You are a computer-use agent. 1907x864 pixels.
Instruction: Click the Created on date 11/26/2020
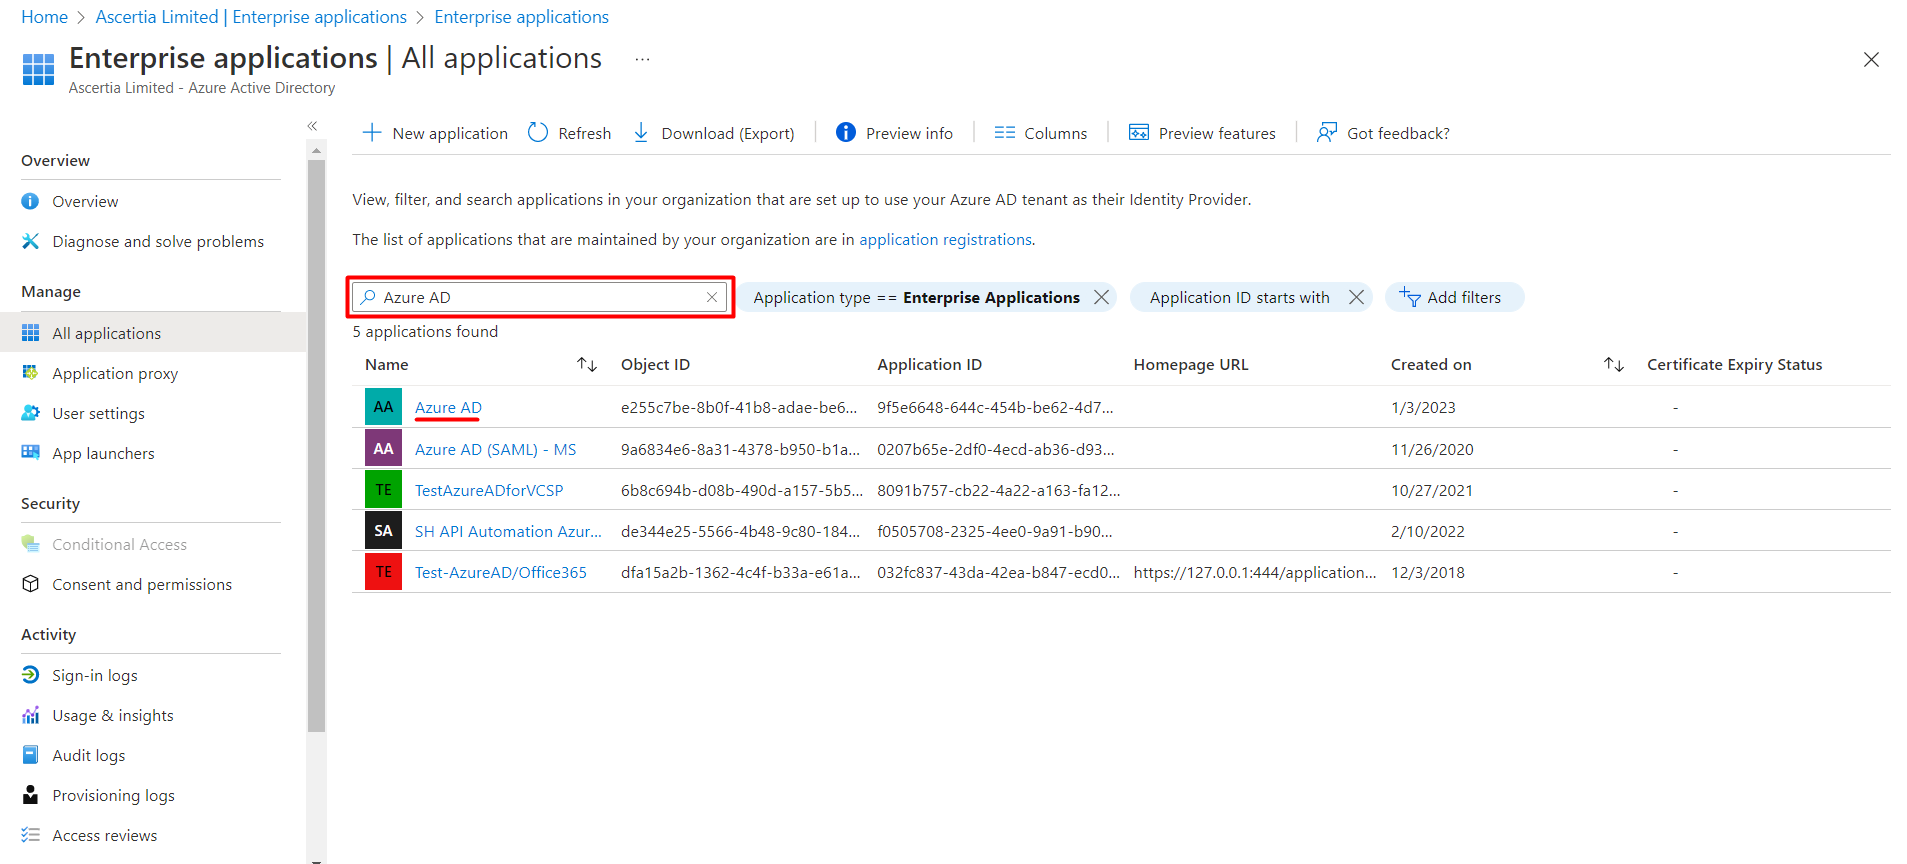[1432, 449]
